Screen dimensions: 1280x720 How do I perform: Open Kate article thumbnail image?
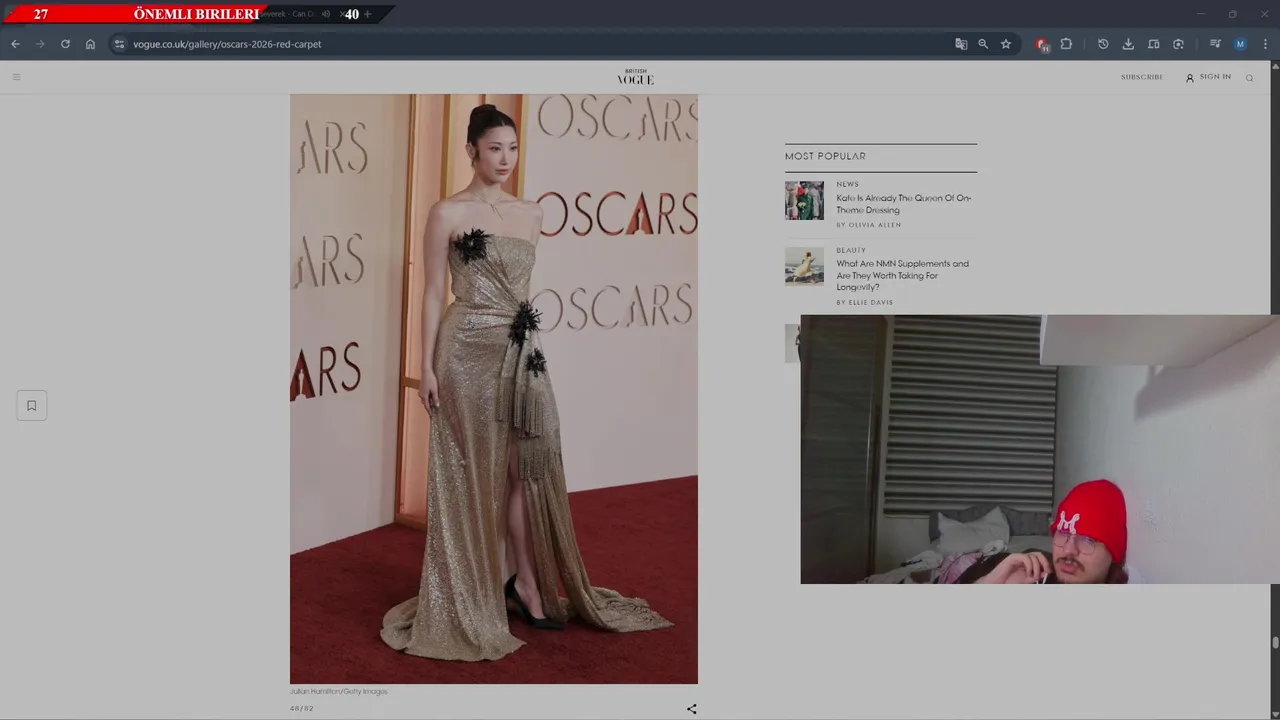point(804,200)
